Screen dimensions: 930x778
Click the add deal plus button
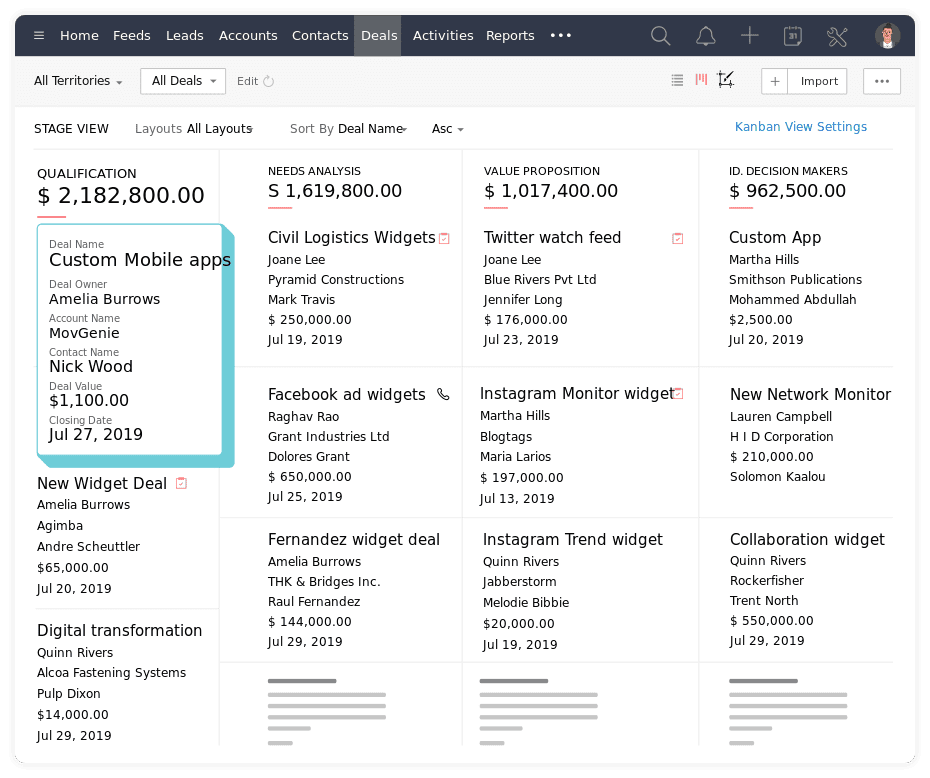click(x=775, y=81)
